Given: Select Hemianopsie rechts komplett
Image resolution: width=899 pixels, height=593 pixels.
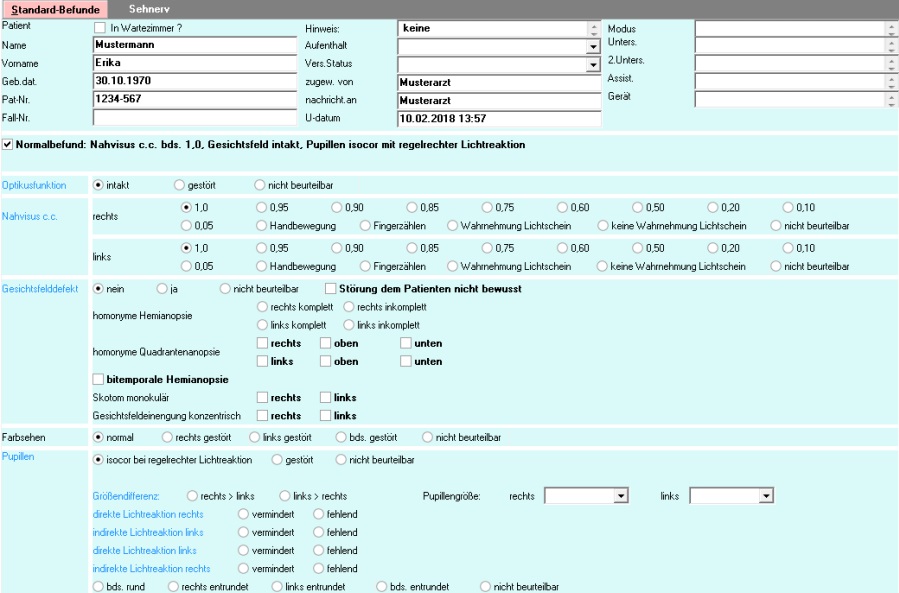Looking at the screenshot, I should tap(263, 307).
